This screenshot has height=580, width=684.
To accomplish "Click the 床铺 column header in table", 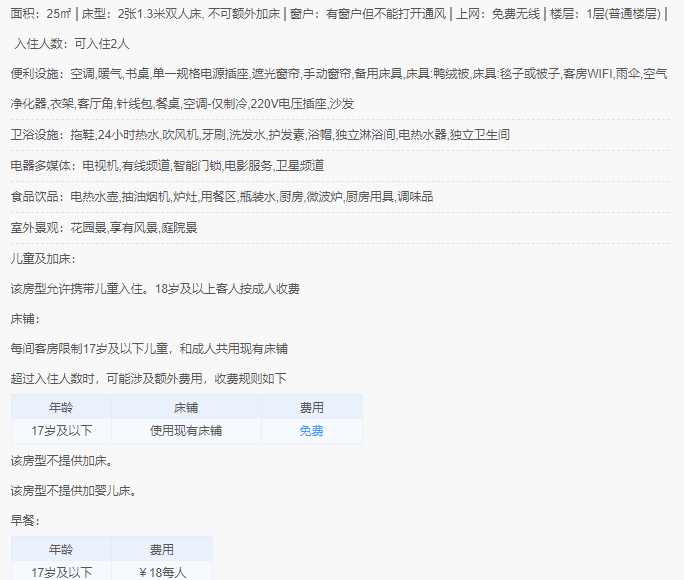I will (x=186, y=407).
